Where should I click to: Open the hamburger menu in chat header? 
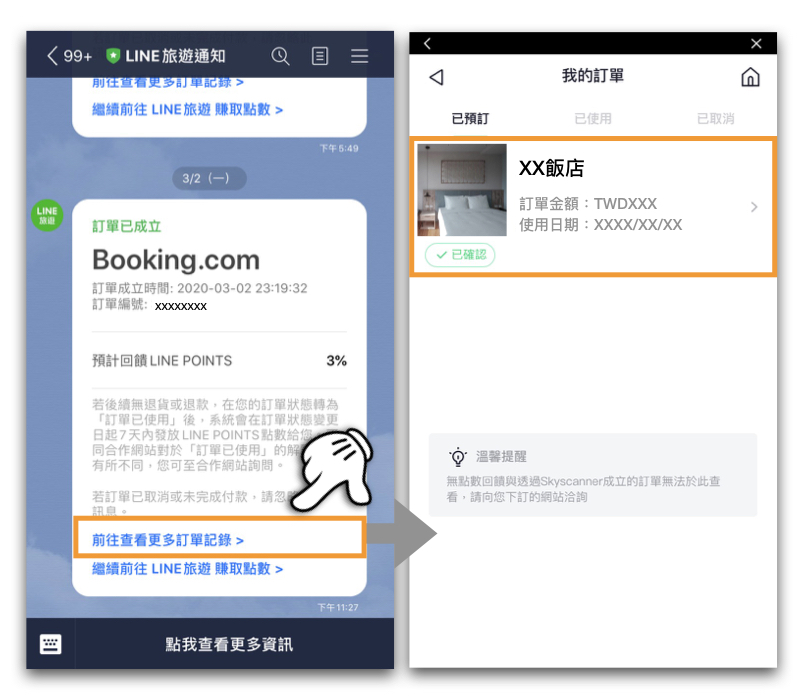tap(360, 56)
